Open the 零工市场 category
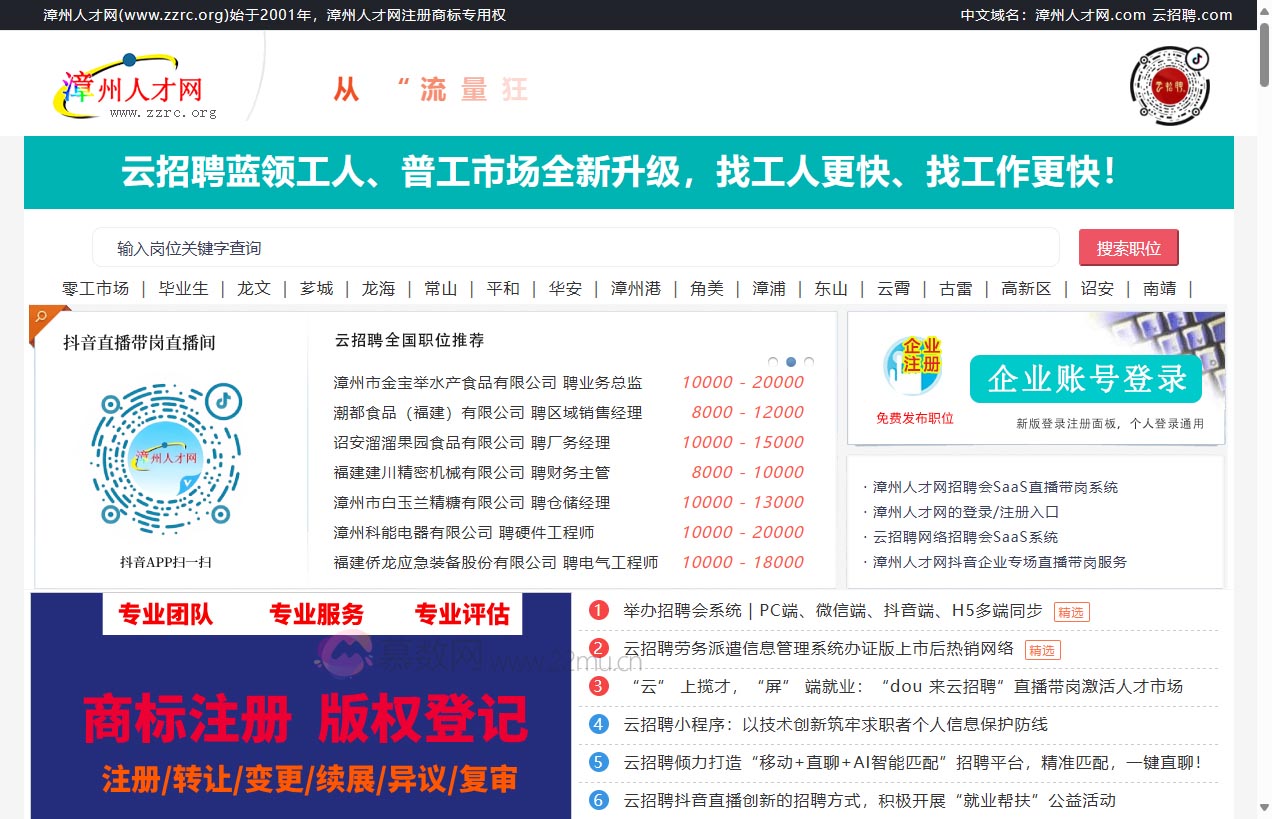 [95, 289]
